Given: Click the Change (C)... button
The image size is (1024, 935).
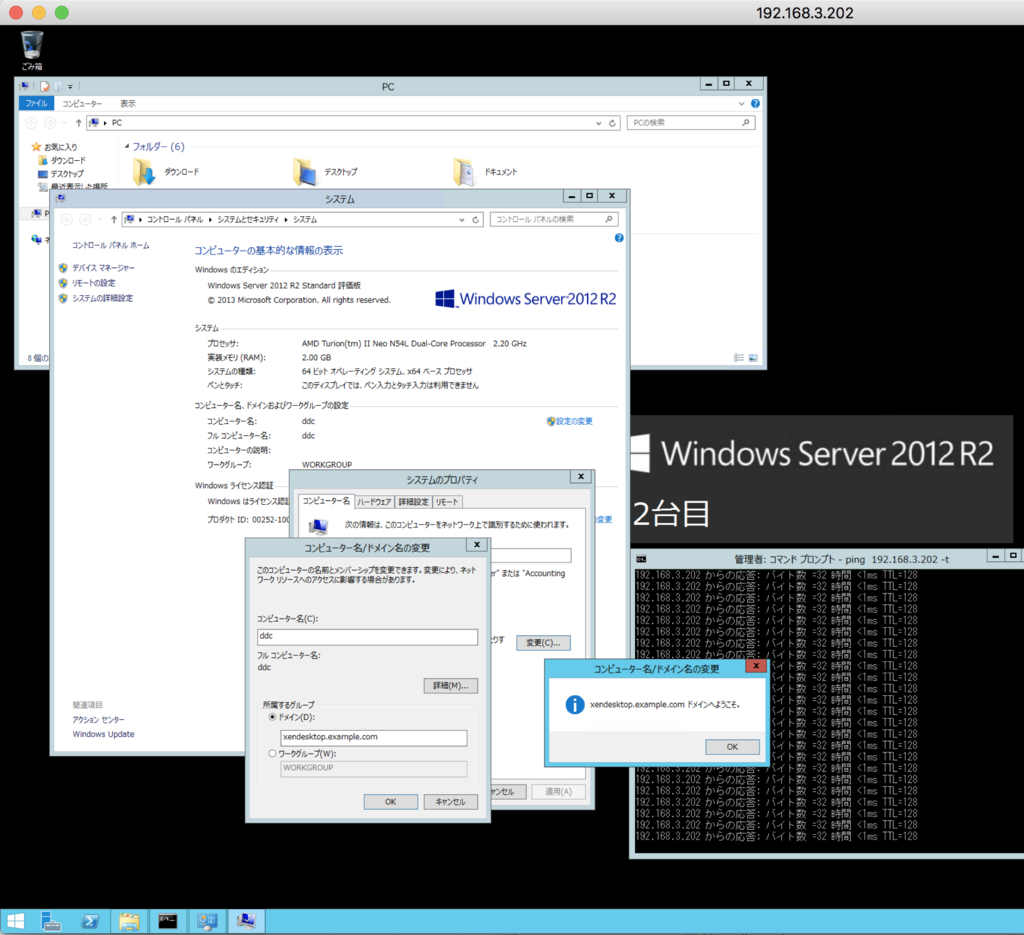Looking at the screenshot, I should [543, 642].
